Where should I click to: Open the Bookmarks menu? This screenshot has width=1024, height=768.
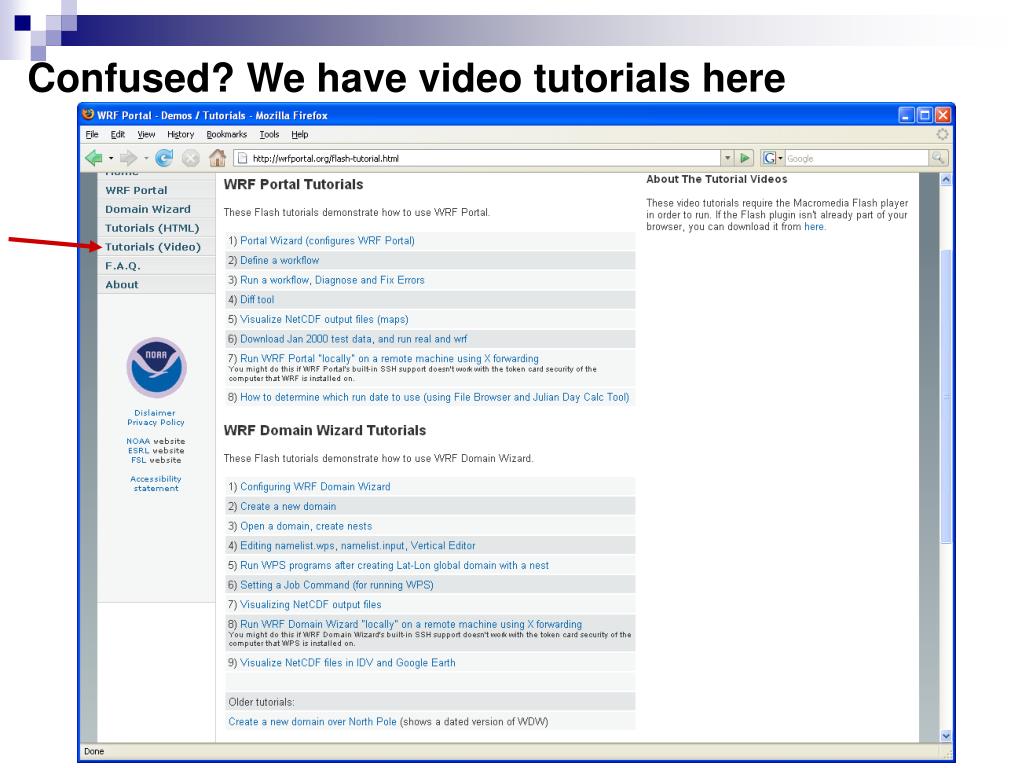pyautogui.click(x=227, y=135)
